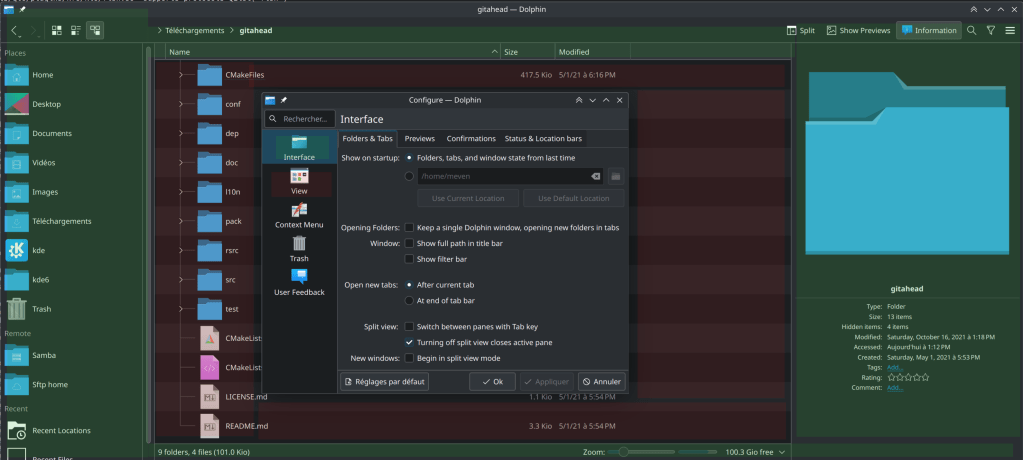Switch to the Previews tab

point(419,139)
